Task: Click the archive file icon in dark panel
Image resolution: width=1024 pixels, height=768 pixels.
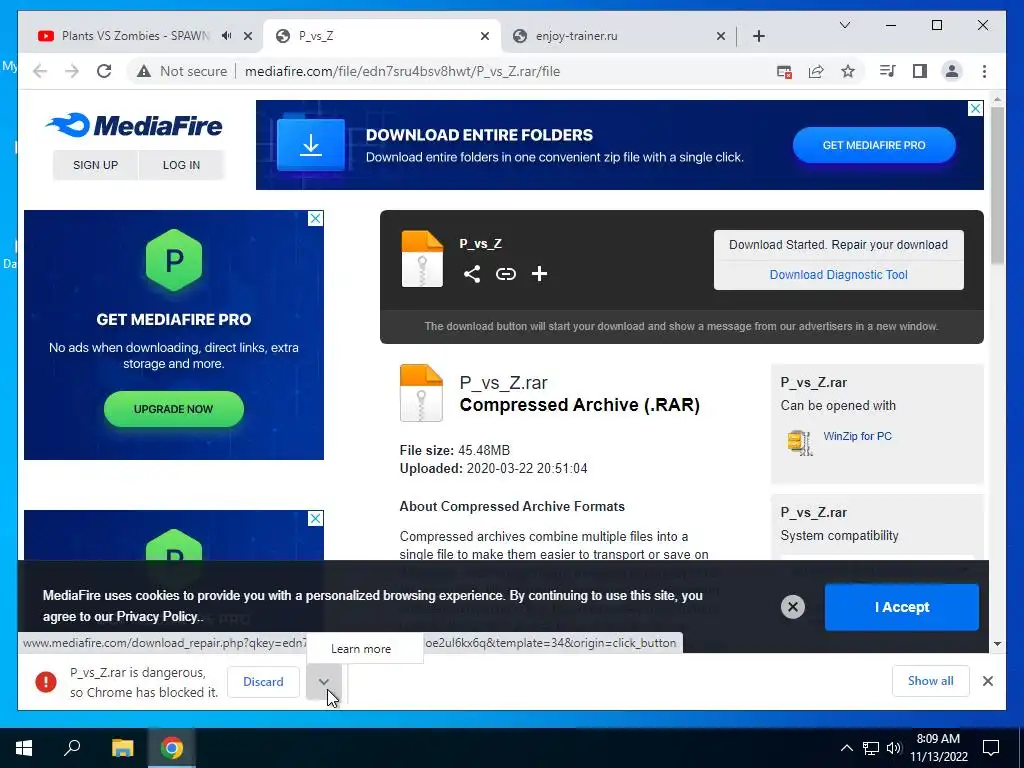Action: click(x=422, y=259)
